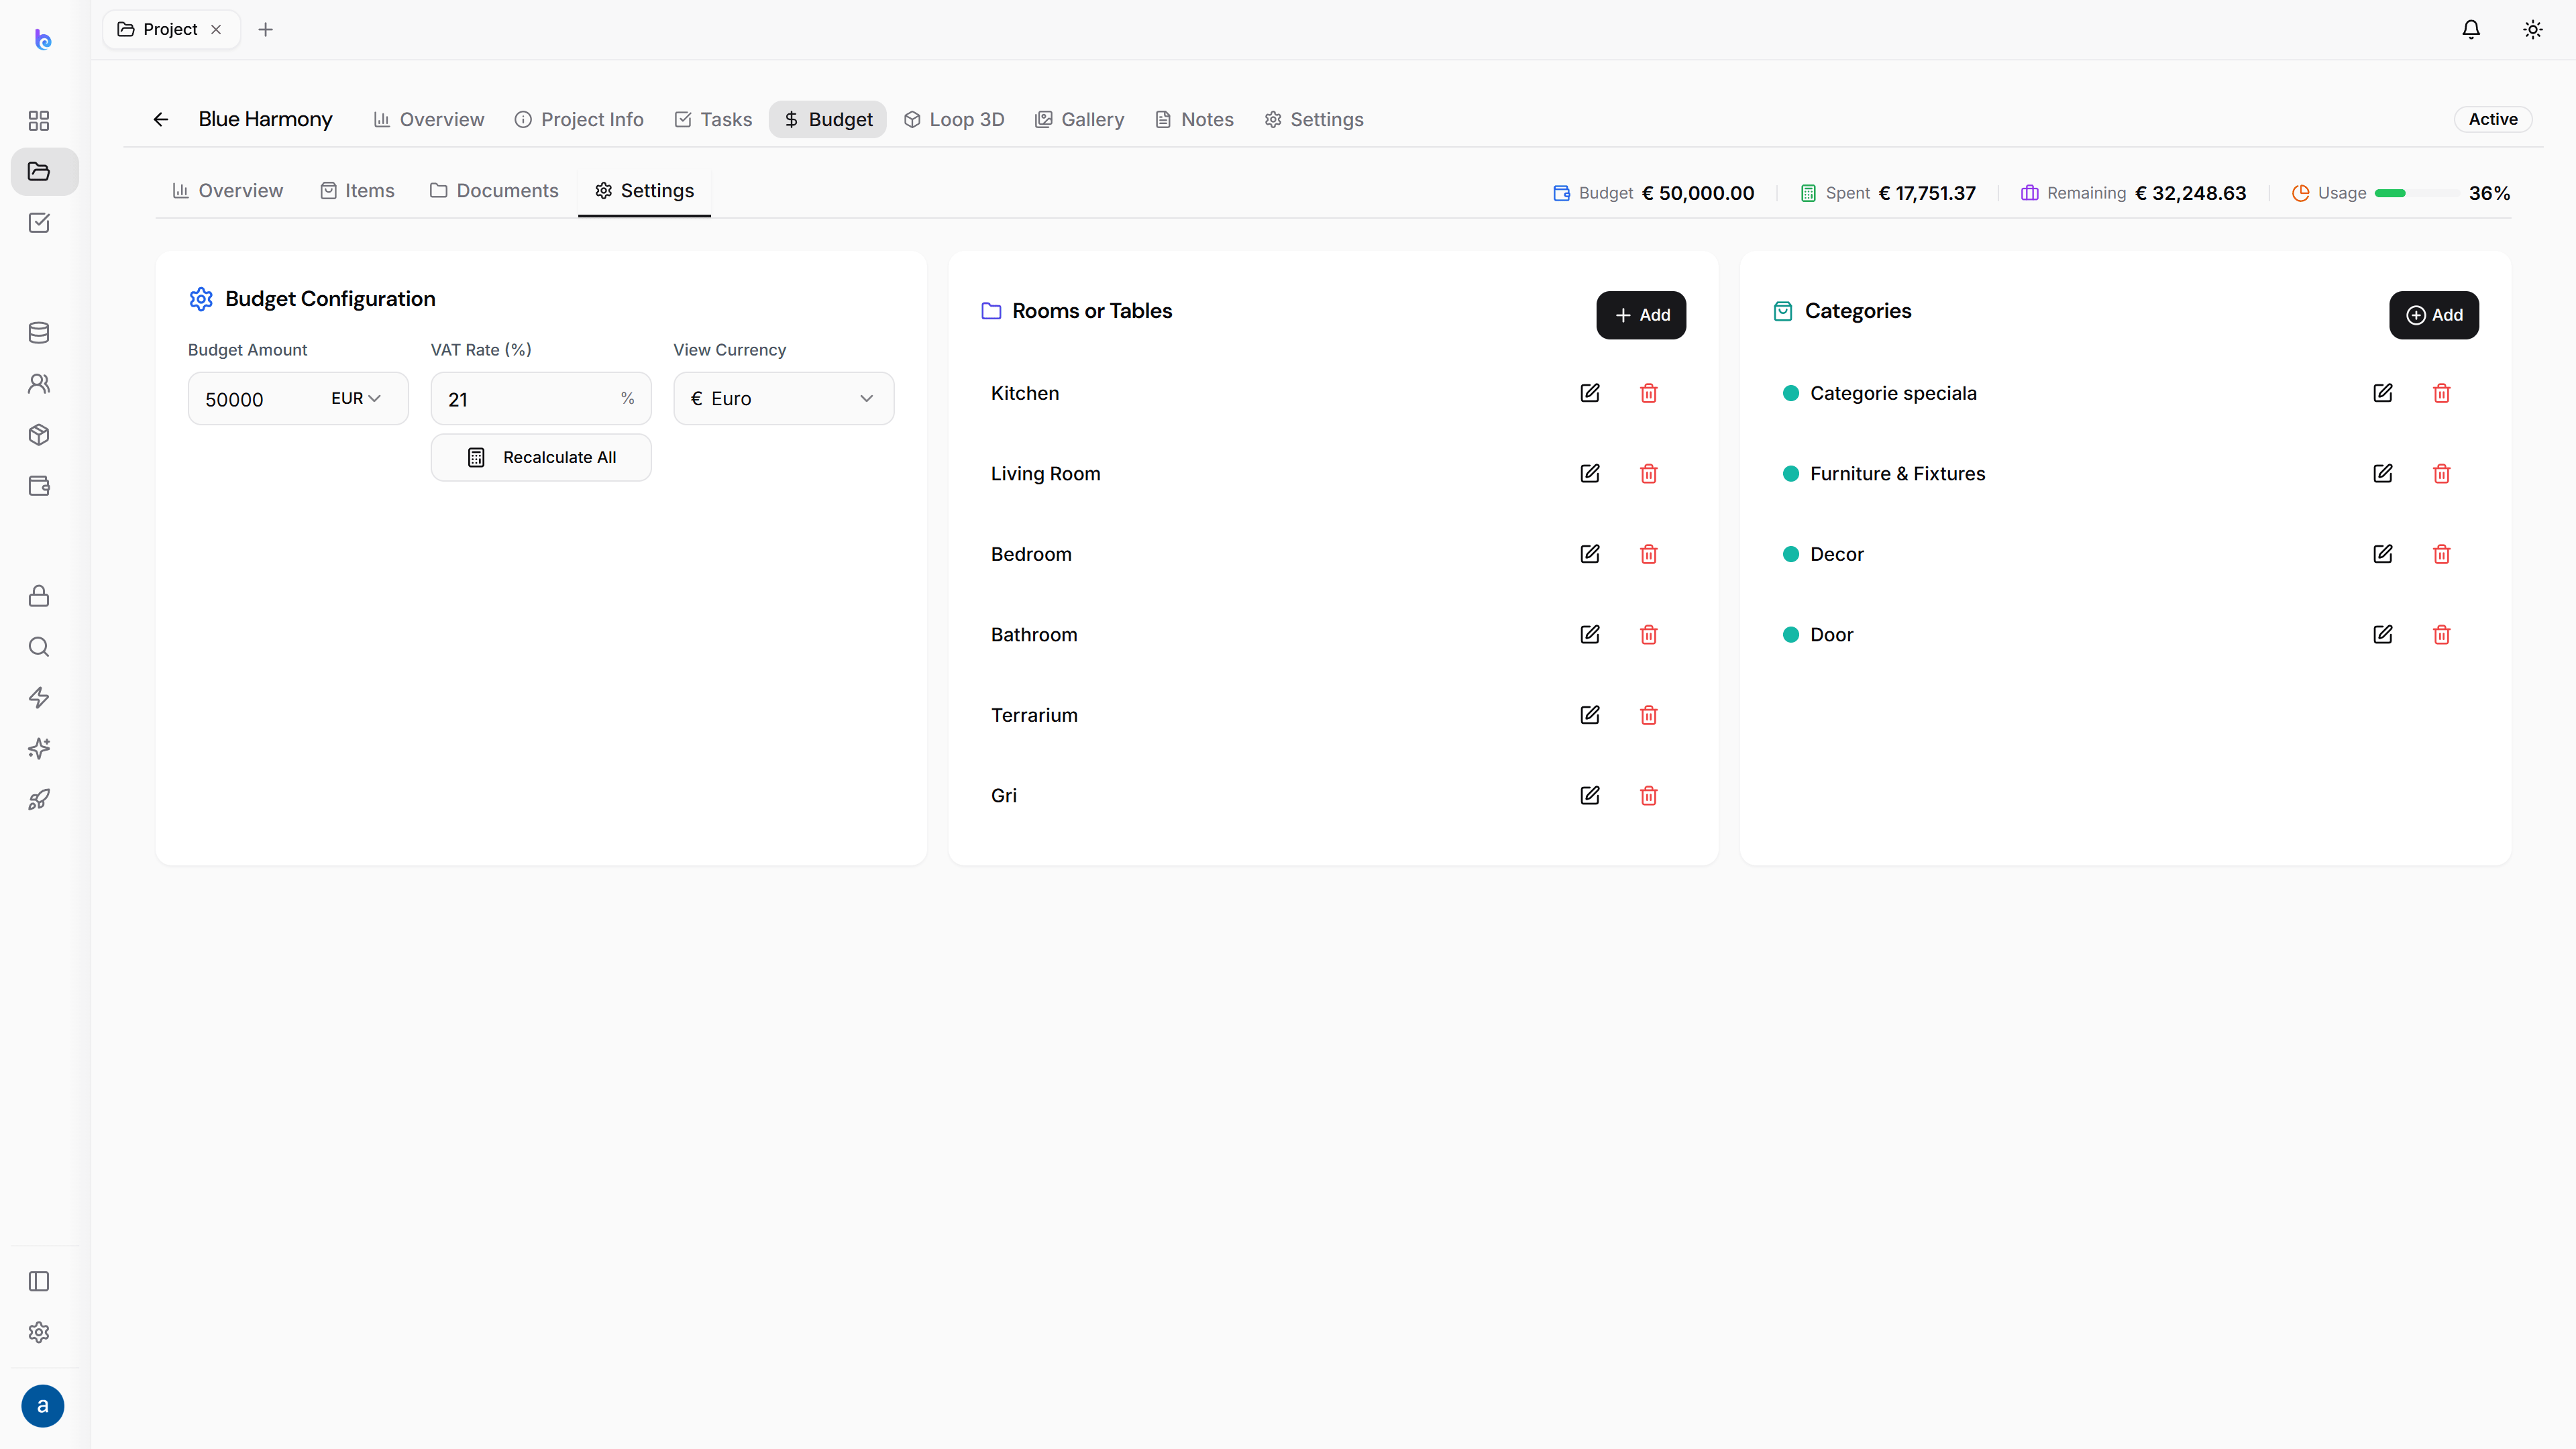Switch to budget Items sub-tab
Viewport: 2576px width, 1449px height.
pyautogui.click(x=357, y=191)
